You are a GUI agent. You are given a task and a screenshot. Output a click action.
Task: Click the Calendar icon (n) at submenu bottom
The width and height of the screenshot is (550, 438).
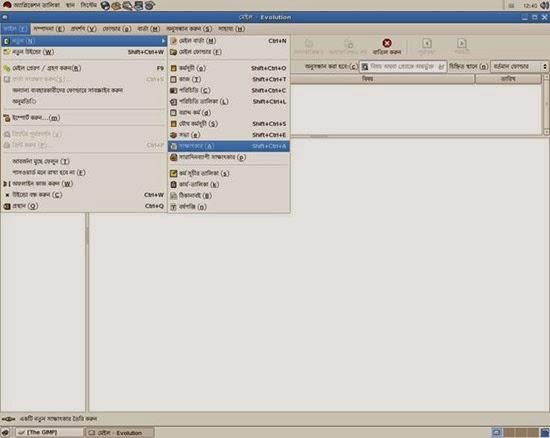pos(173,207)
